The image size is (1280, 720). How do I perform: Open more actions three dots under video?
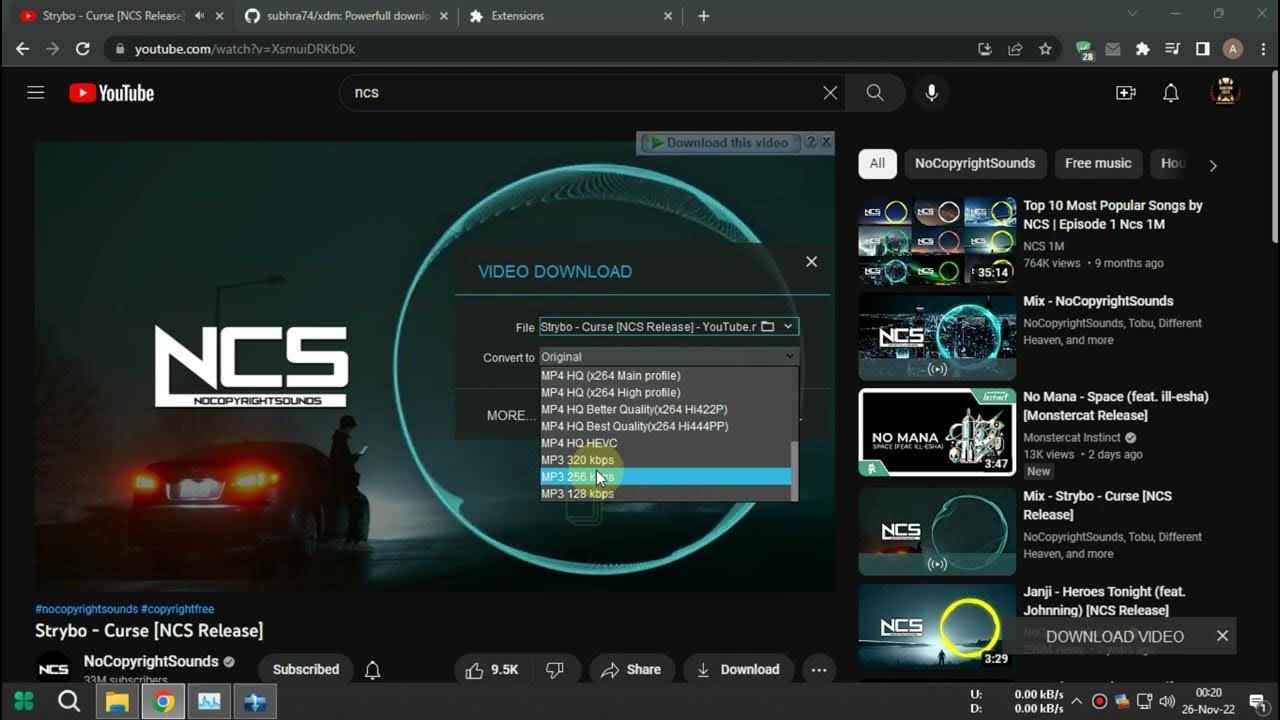[819, 670]
